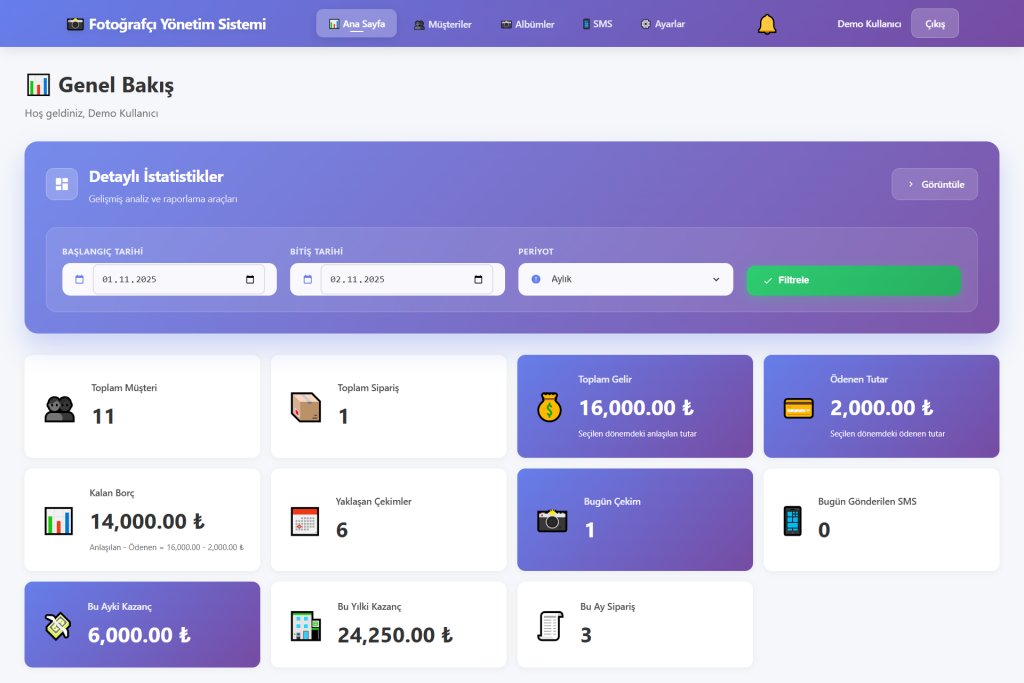The width and height of the screenshot is (1024, 683).
Task: Click the credit card icon on Ödenen Tutar
Action: point(798,407)
